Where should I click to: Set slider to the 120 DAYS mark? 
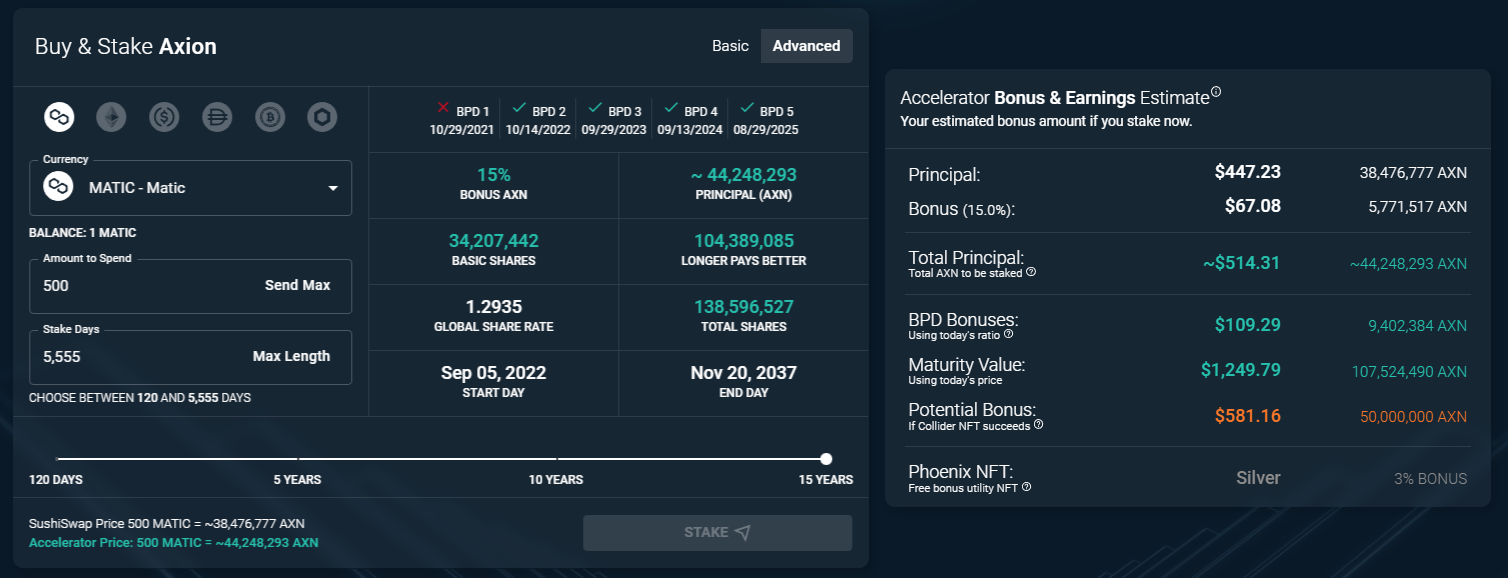click(x=57, y=459)
